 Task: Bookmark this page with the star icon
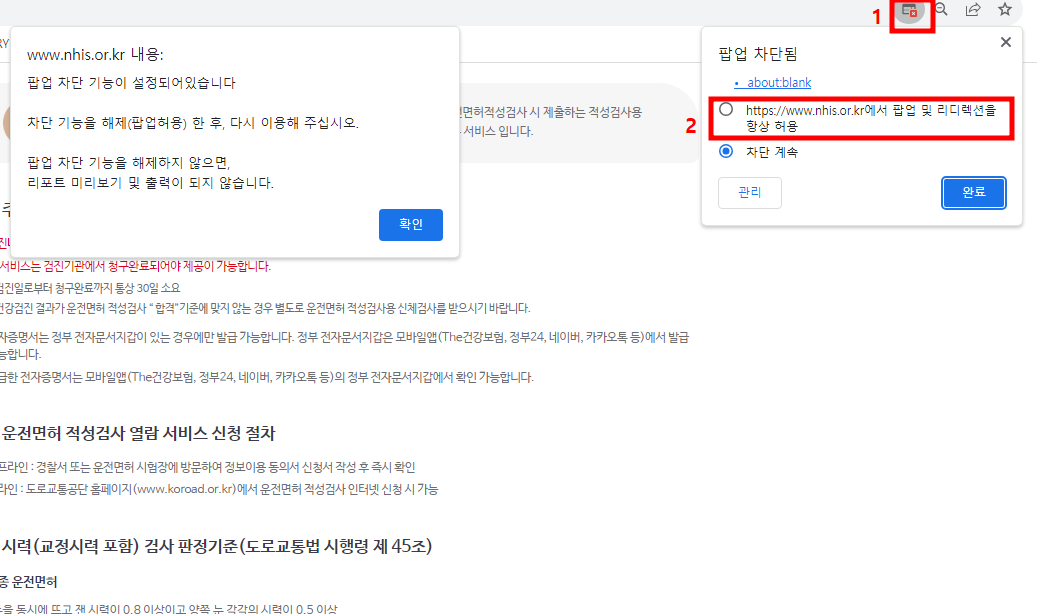tap(1004, 9)
